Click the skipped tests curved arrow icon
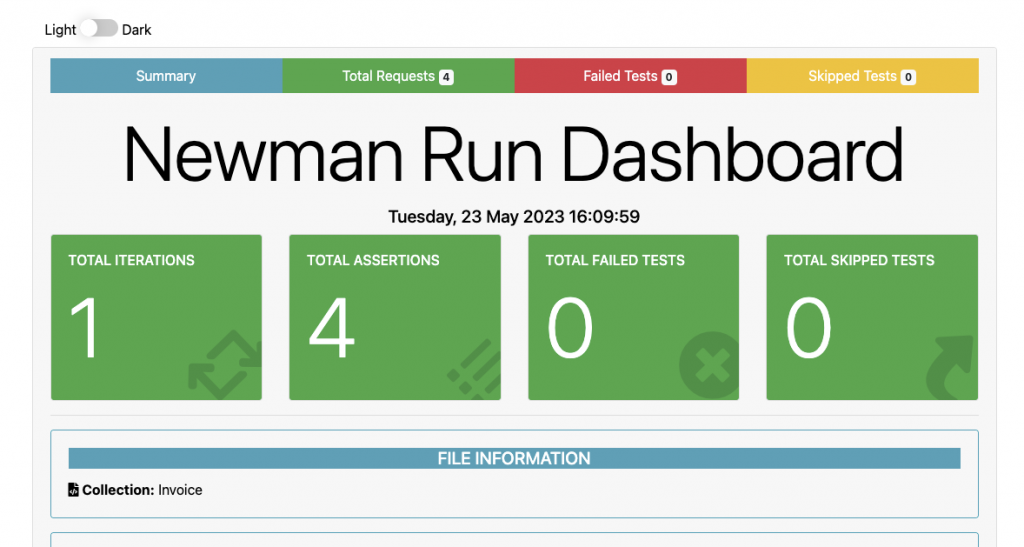The image size is (1024, 547). (x=951, y=367)
